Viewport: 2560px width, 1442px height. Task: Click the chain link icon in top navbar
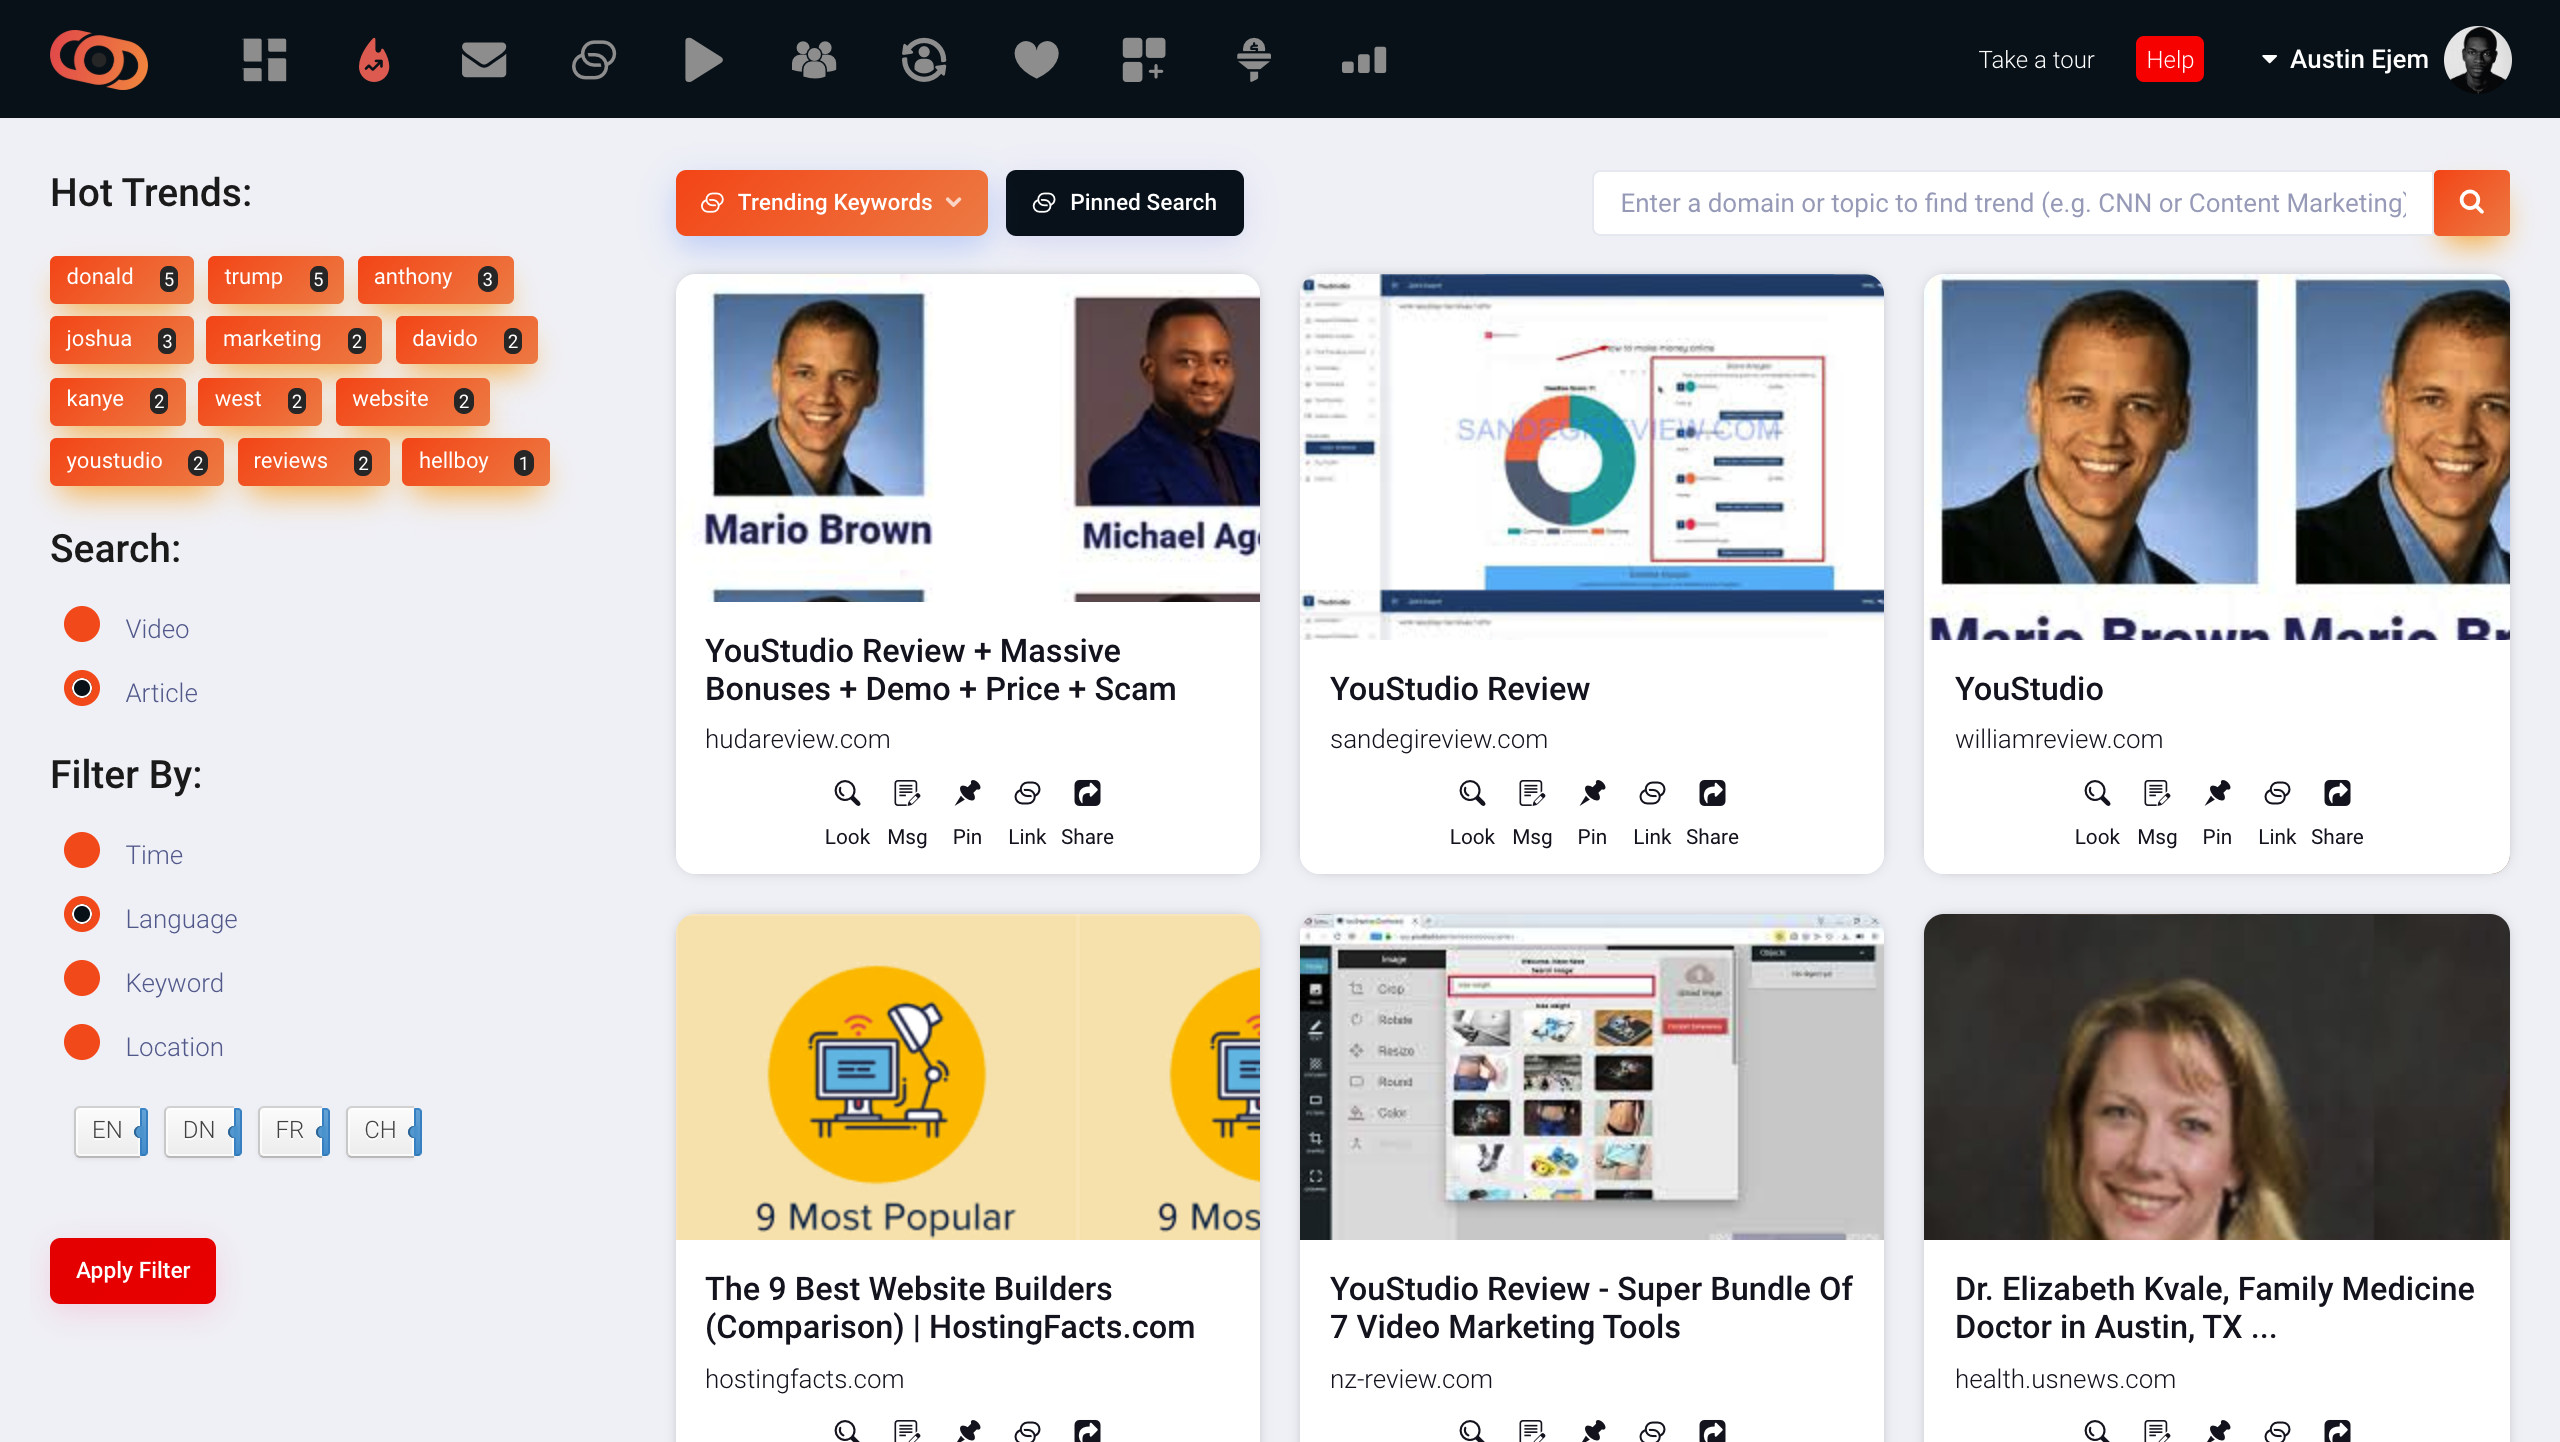pyautogui.click(x=594, y=60)
